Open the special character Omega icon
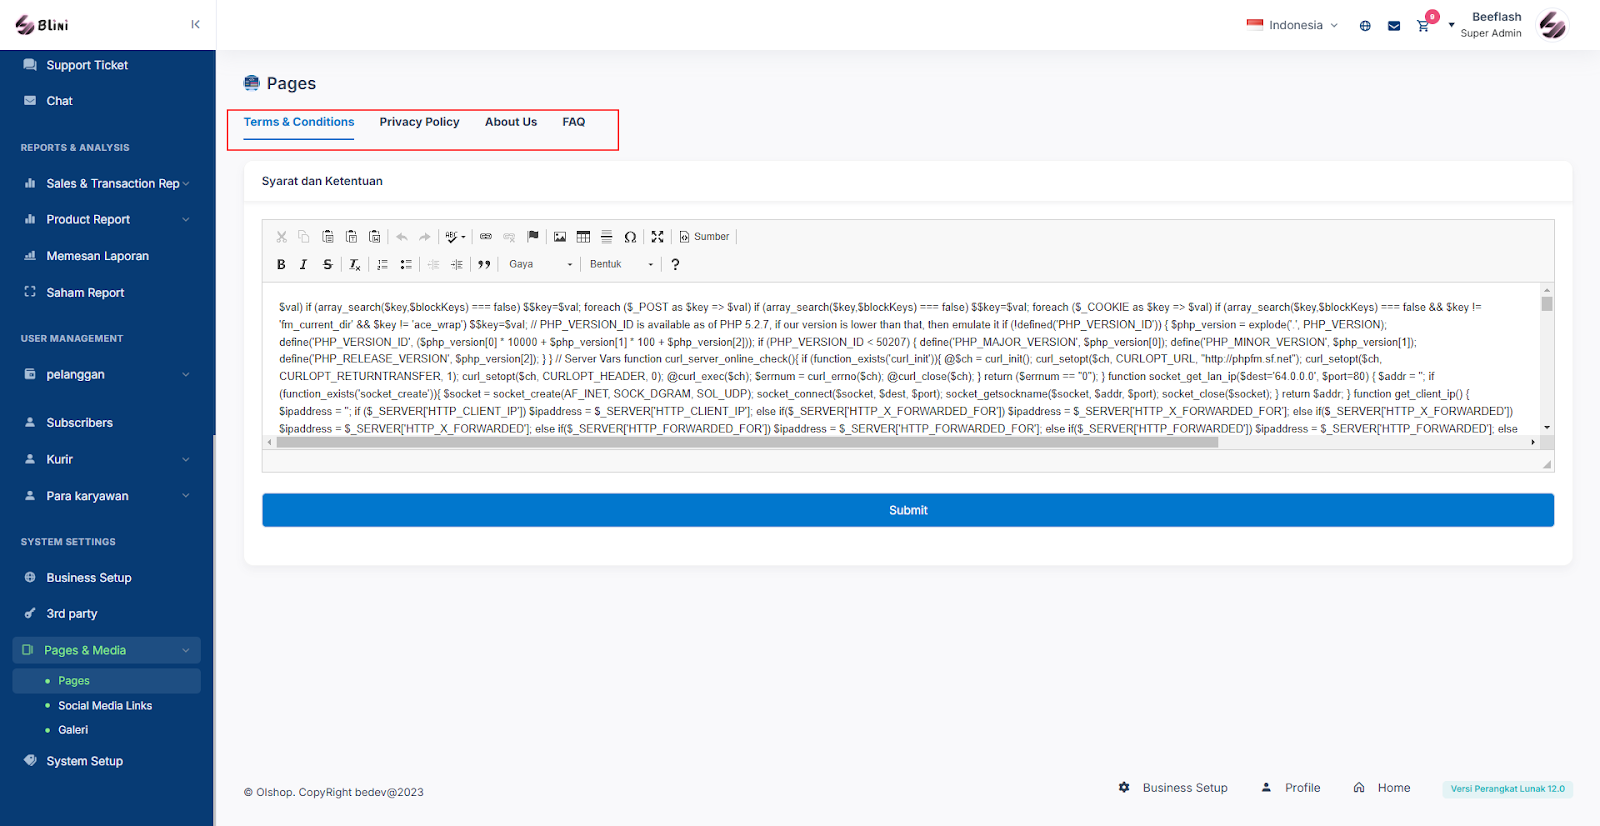The image size is (1600, 826). [x=630, y=237]
